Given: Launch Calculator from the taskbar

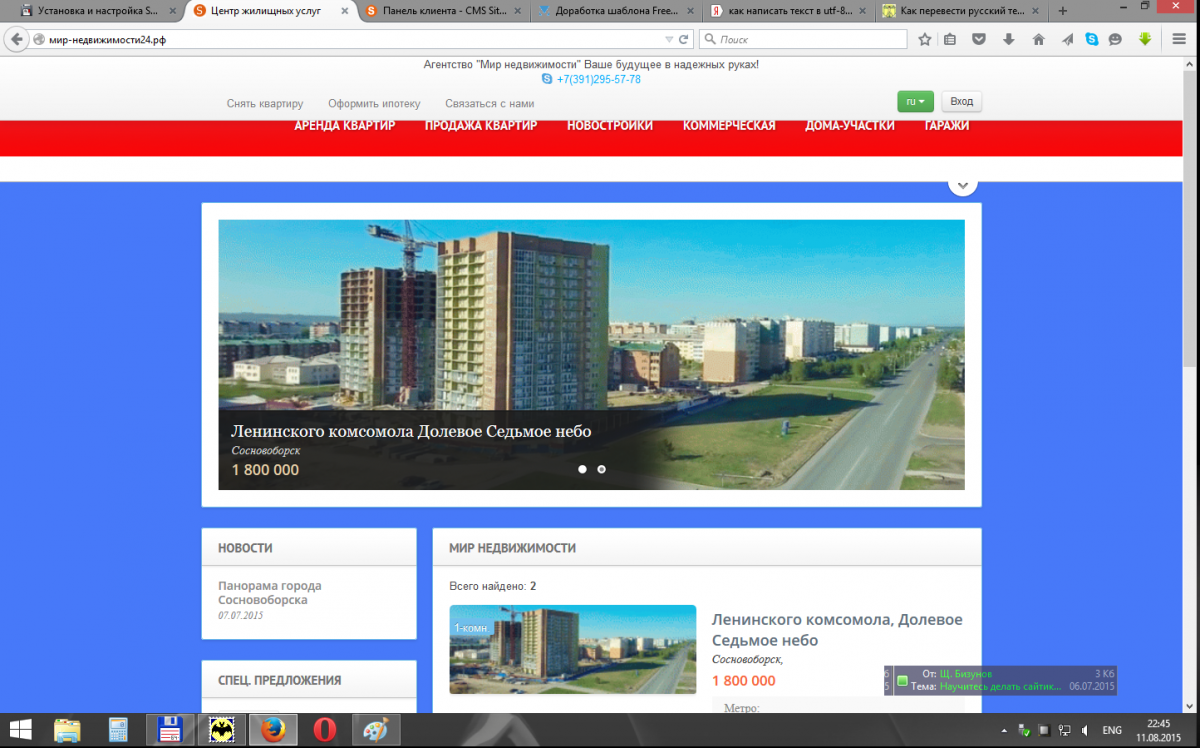Looking at the screenshot, I should point(119,730).
